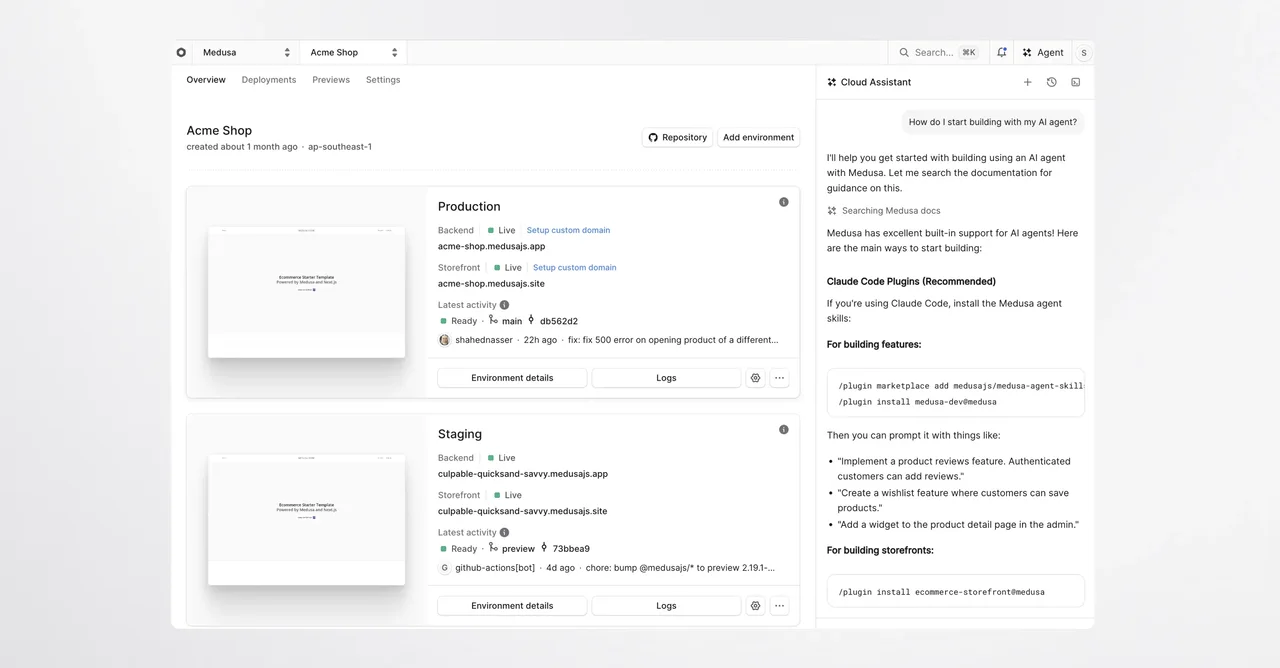The height and width of the screenshot is (668, 1280).
Task: Open acme-shop.medusajs.app backend URL
Action: [x=491, y=246]
